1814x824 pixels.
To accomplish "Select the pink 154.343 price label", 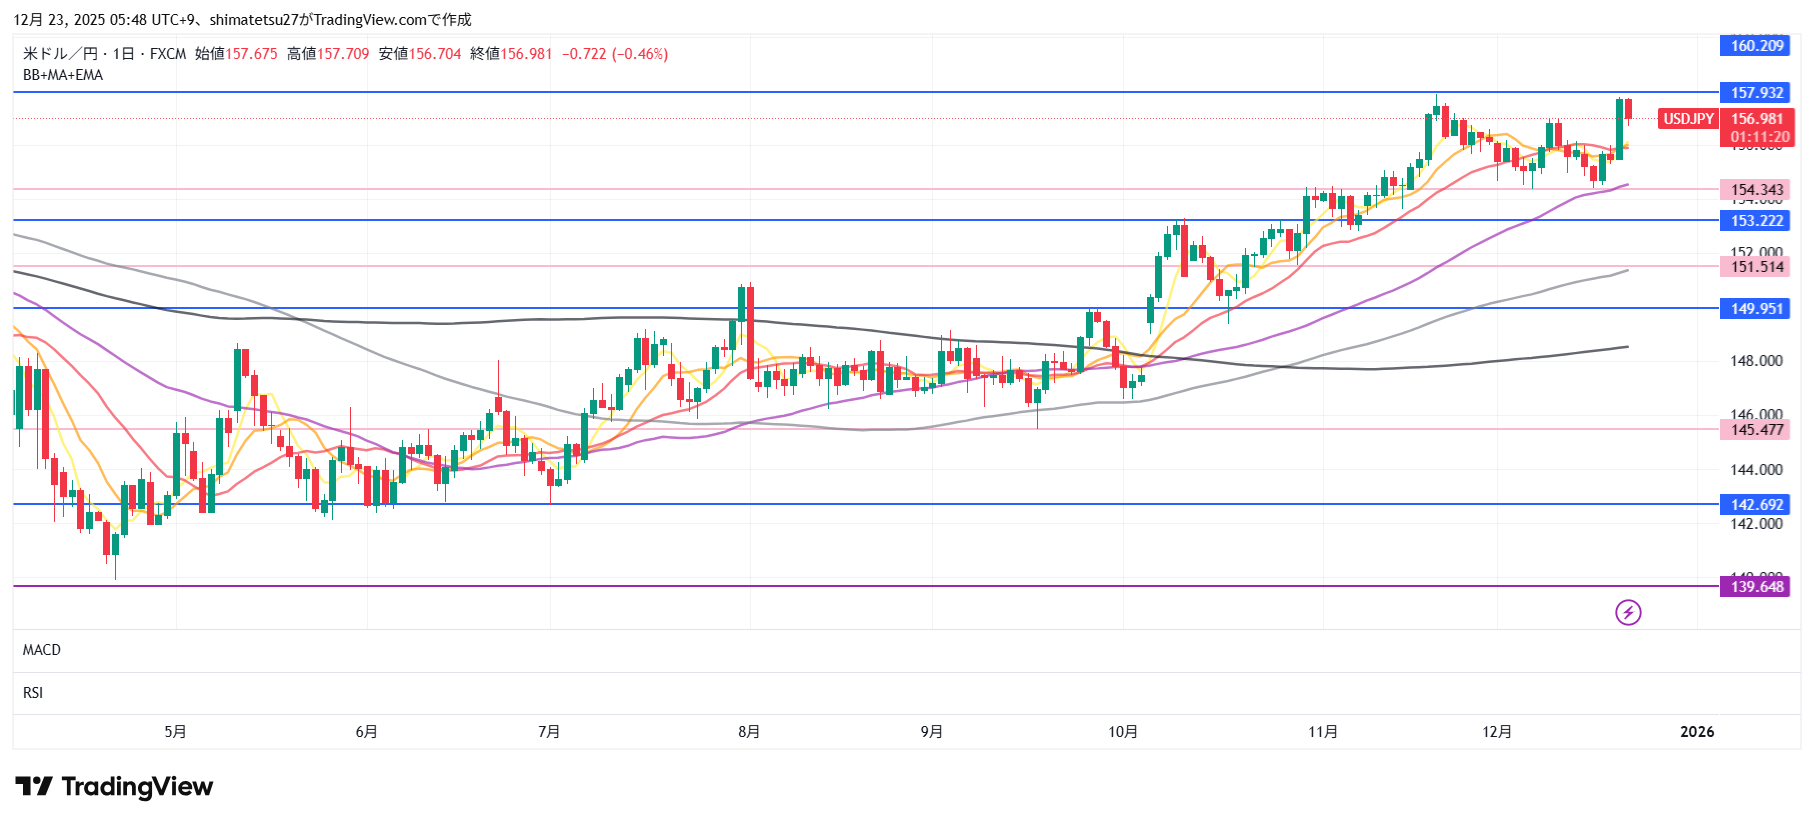I will tap(1757, 190).
